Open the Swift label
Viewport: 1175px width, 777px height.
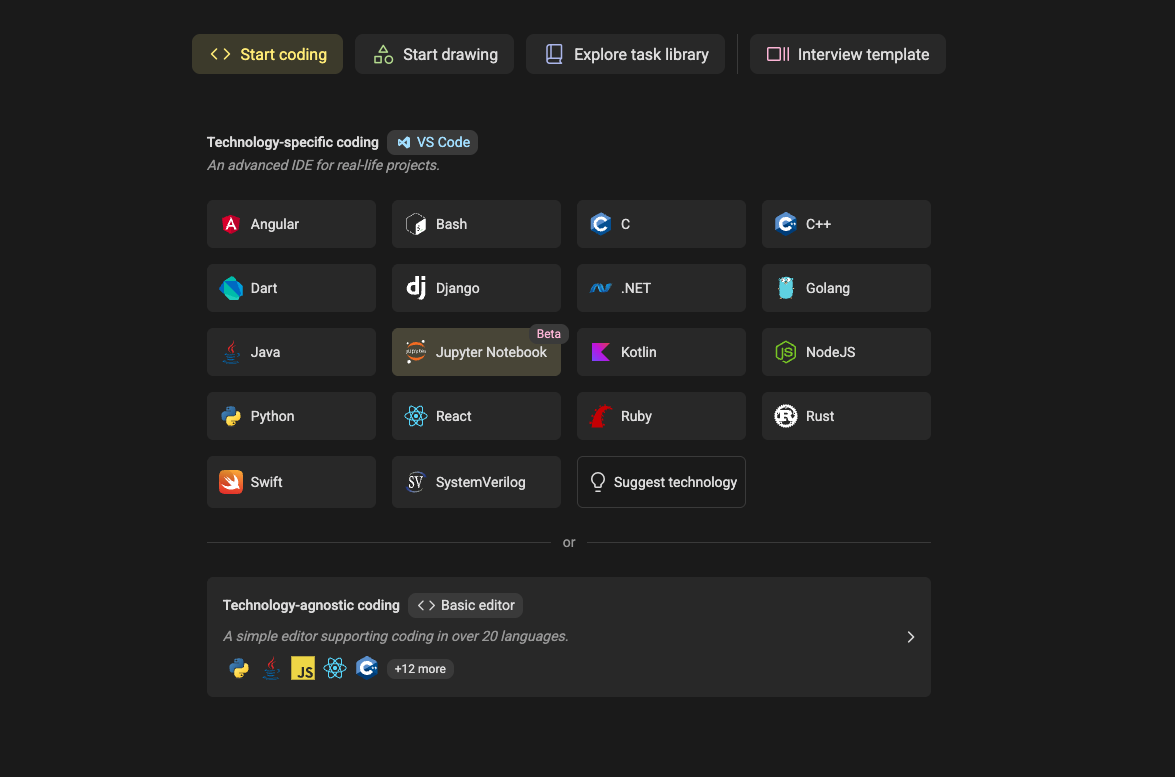click(266, 482)
